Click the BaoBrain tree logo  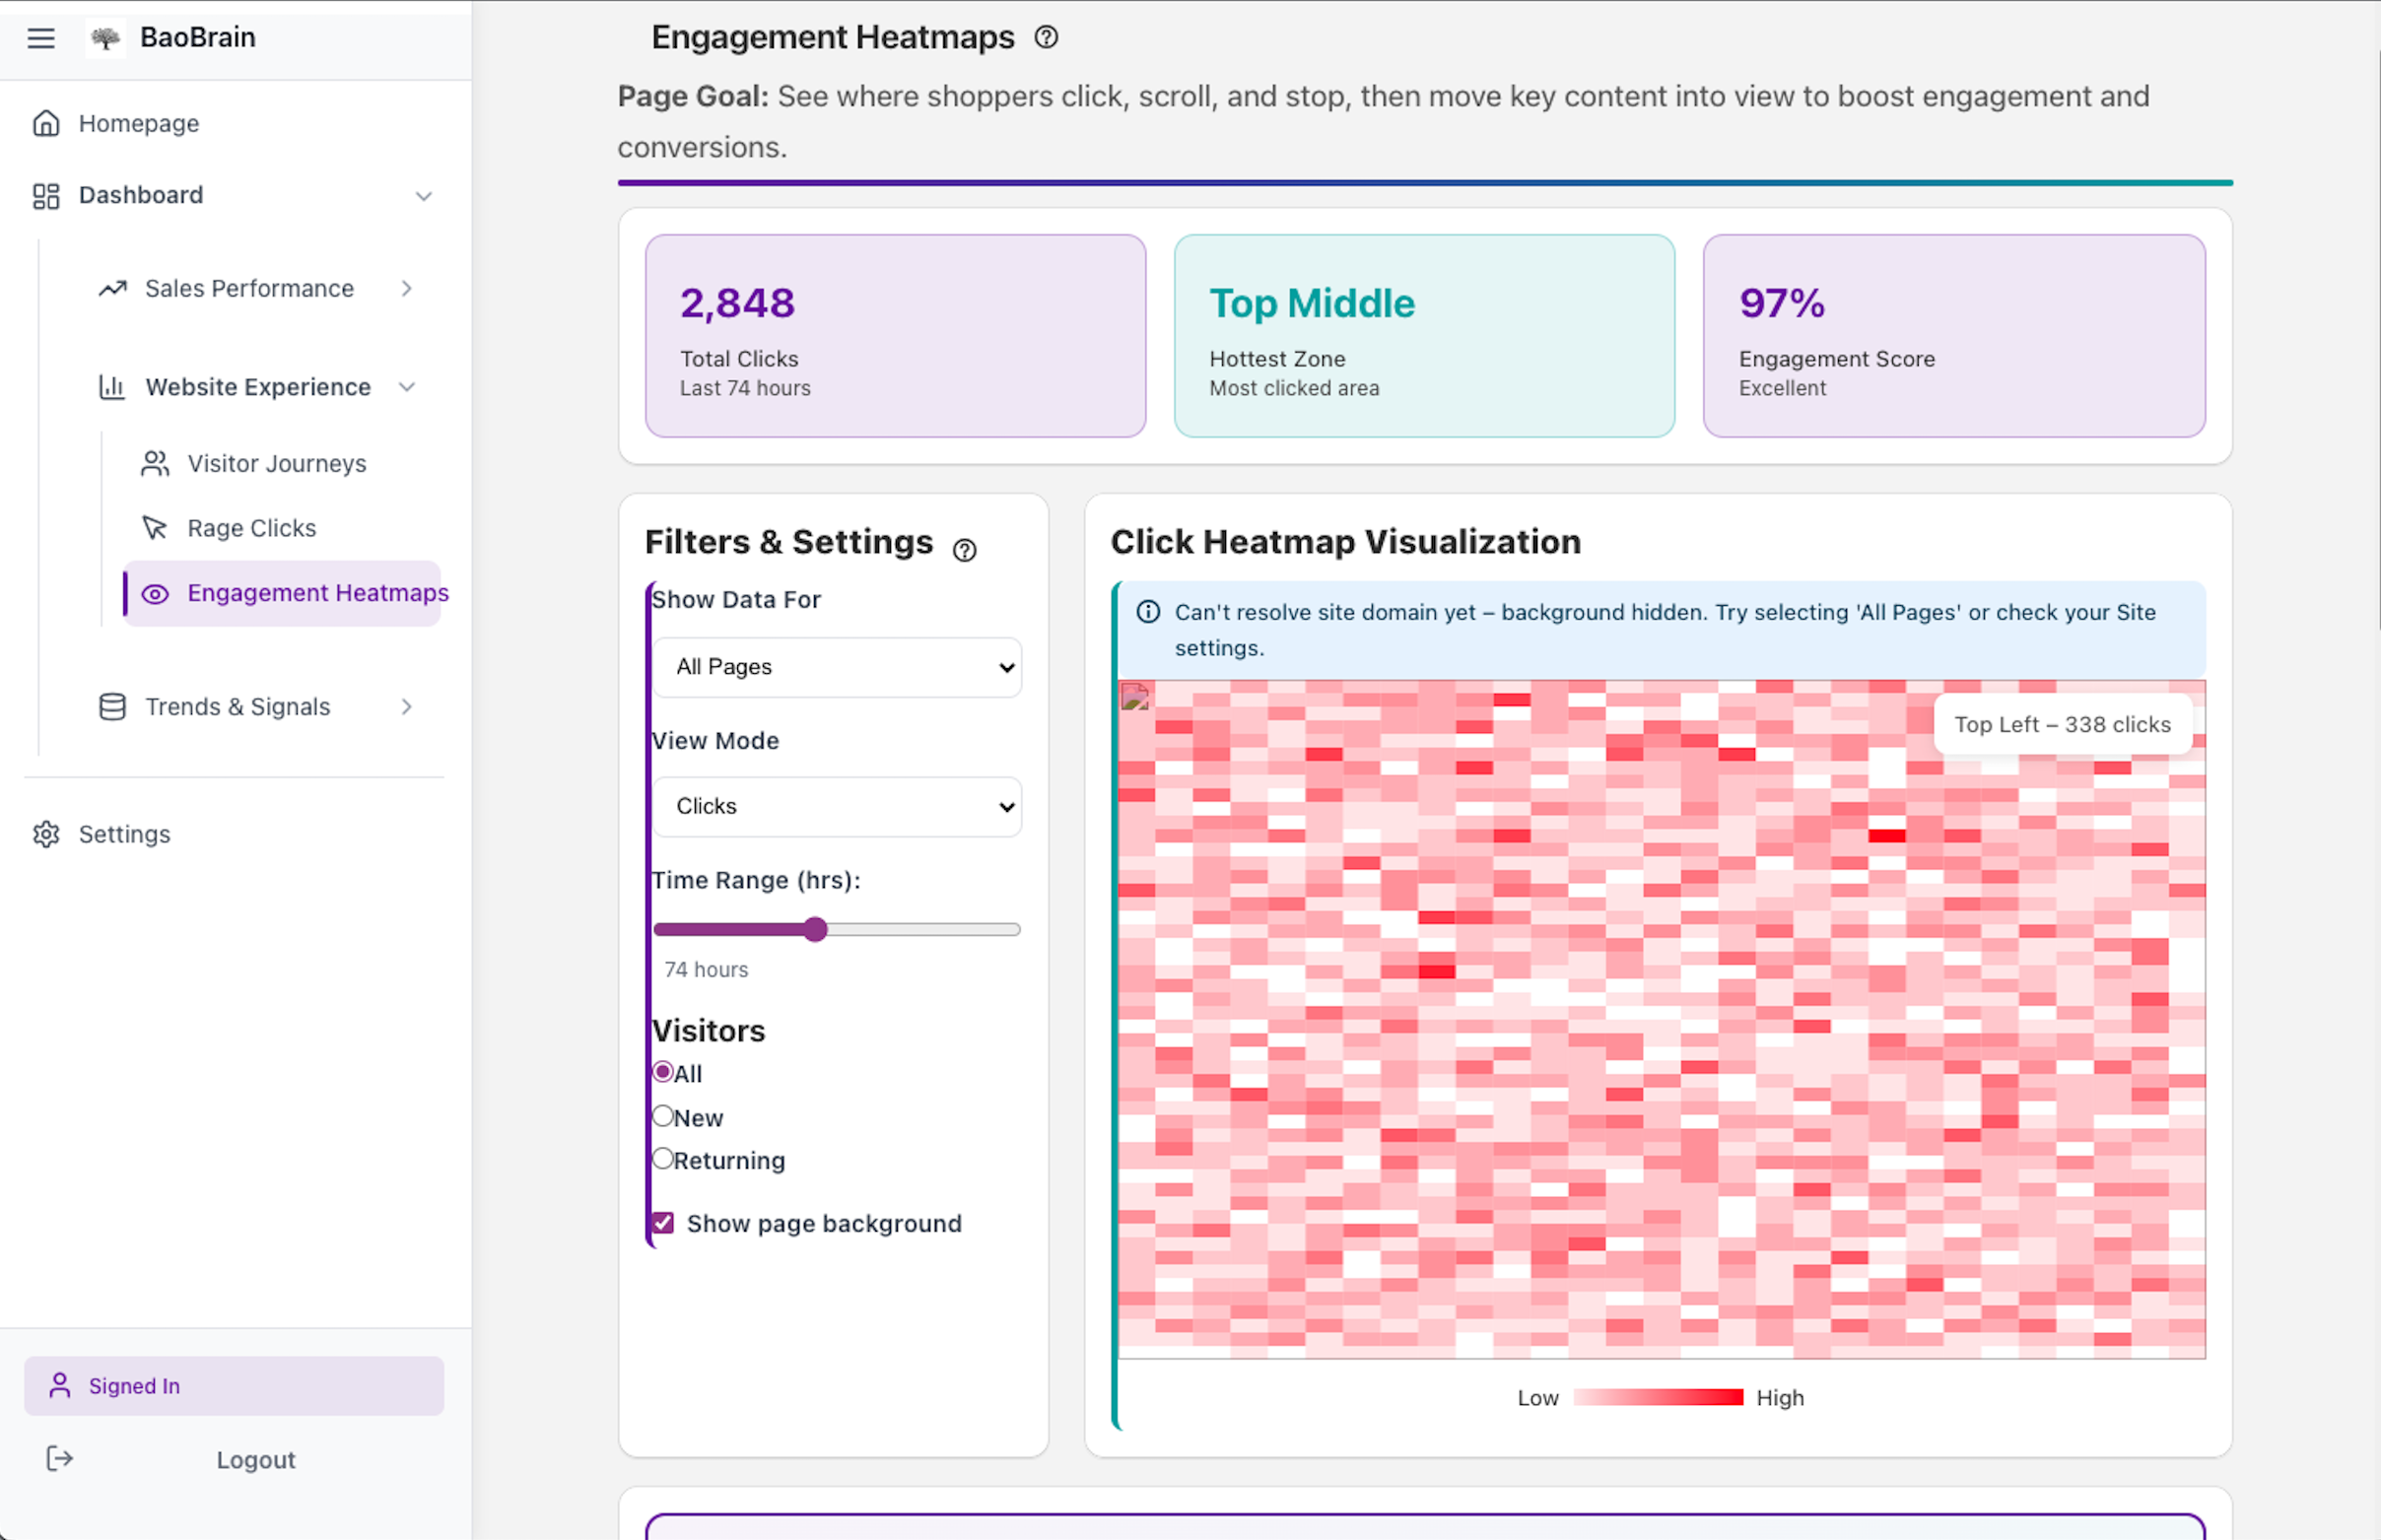point(105,38)
